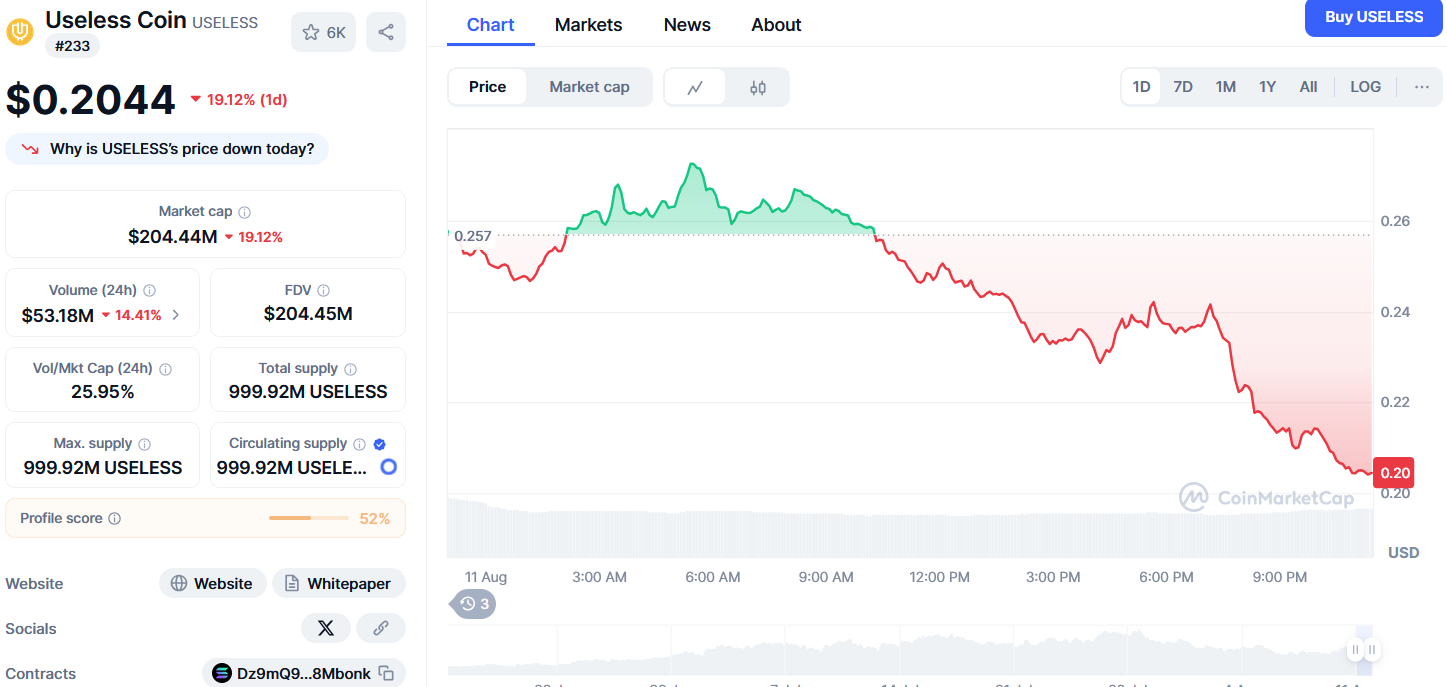1447x687 pixels.
Task: Click the $0.2044 price value
Action: [91, 99]
